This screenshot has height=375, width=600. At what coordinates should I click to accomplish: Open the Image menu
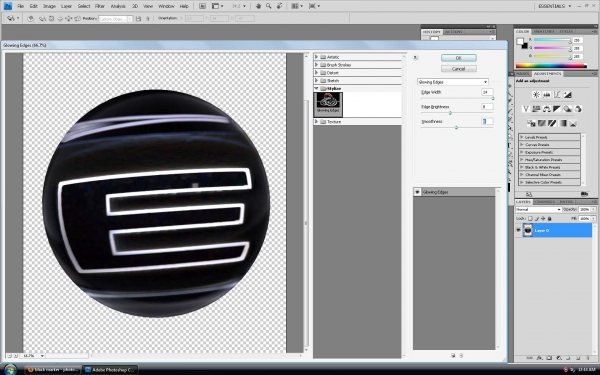coord(49,6)
